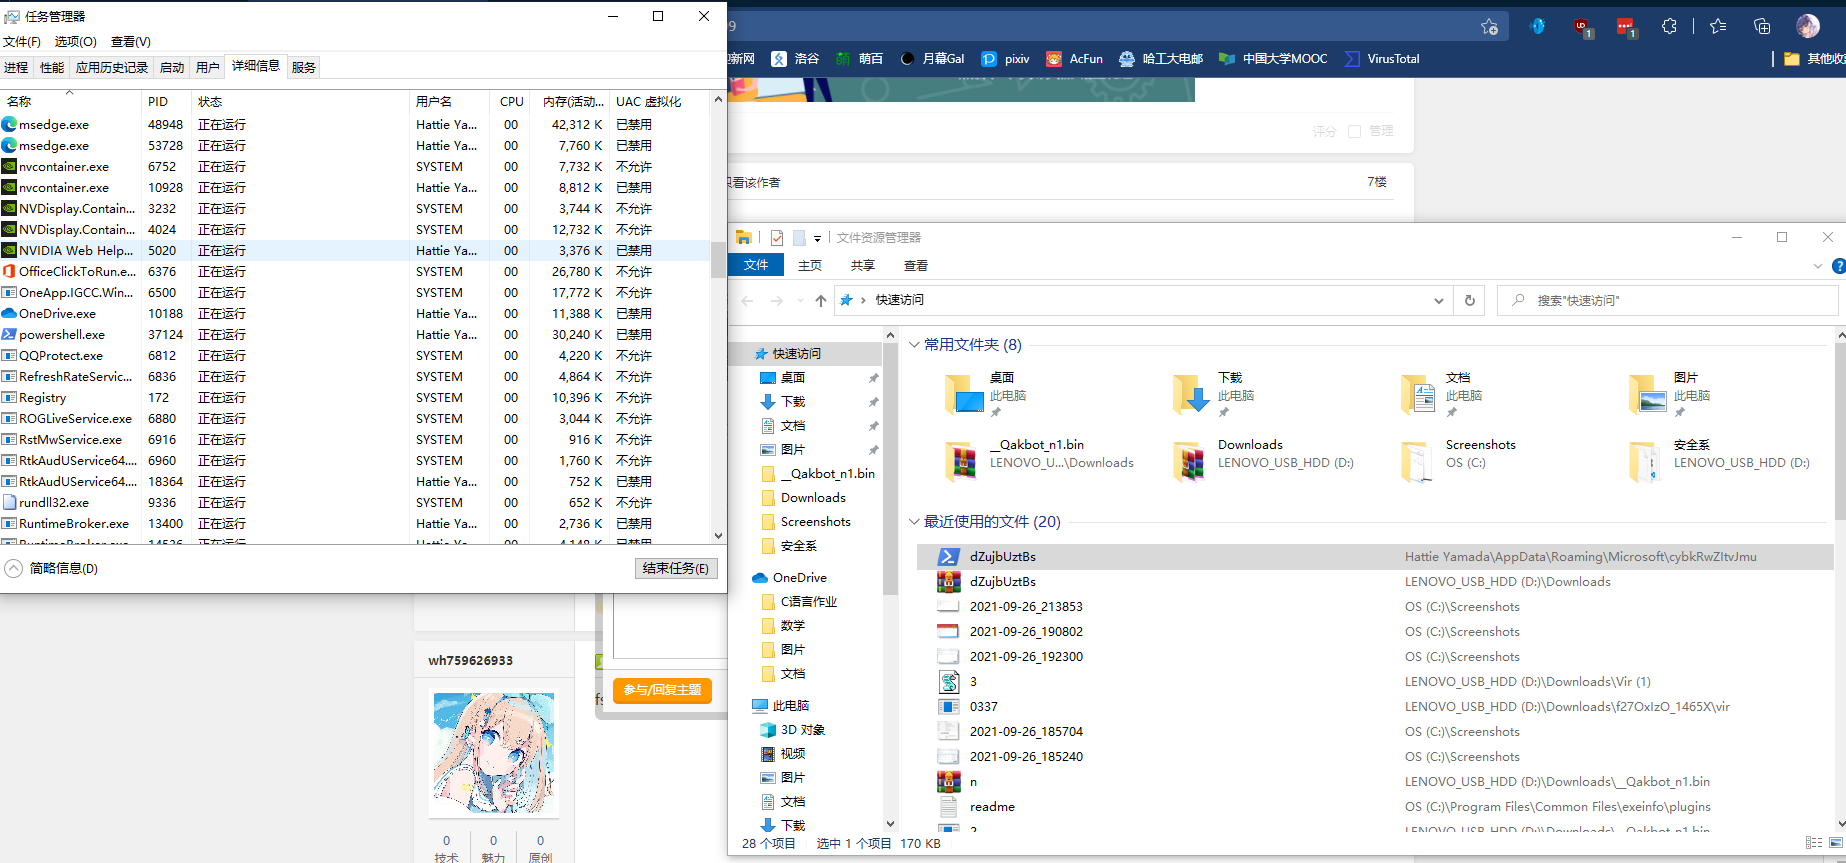This screenshot has width=1846, height=863.
Task: Click the Explorer up-one-level arrow
Action: point(821,300)
